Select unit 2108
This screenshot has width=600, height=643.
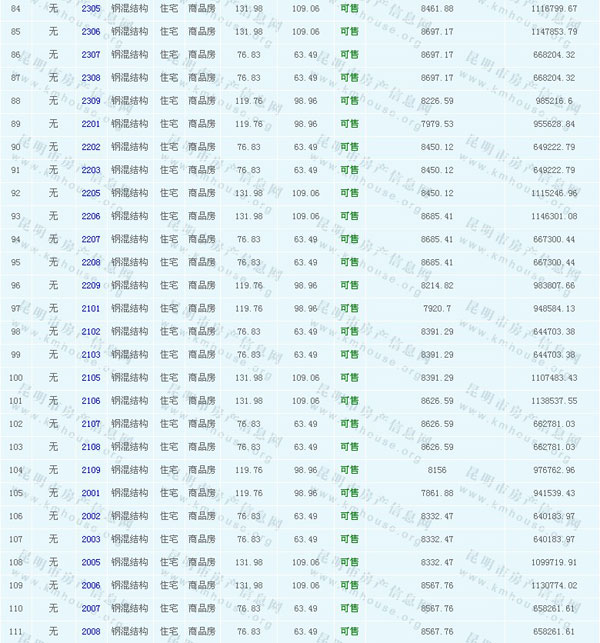(x=90, y=447)
